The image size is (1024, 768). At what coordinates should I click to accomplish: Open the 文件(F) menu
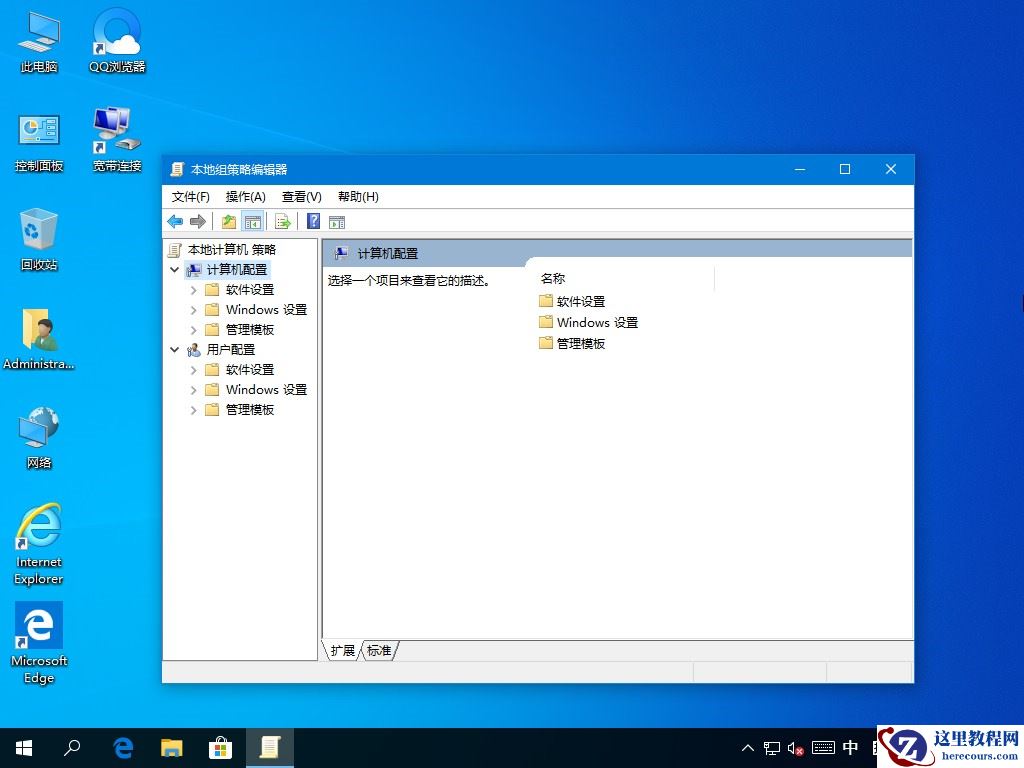point(191,196)
